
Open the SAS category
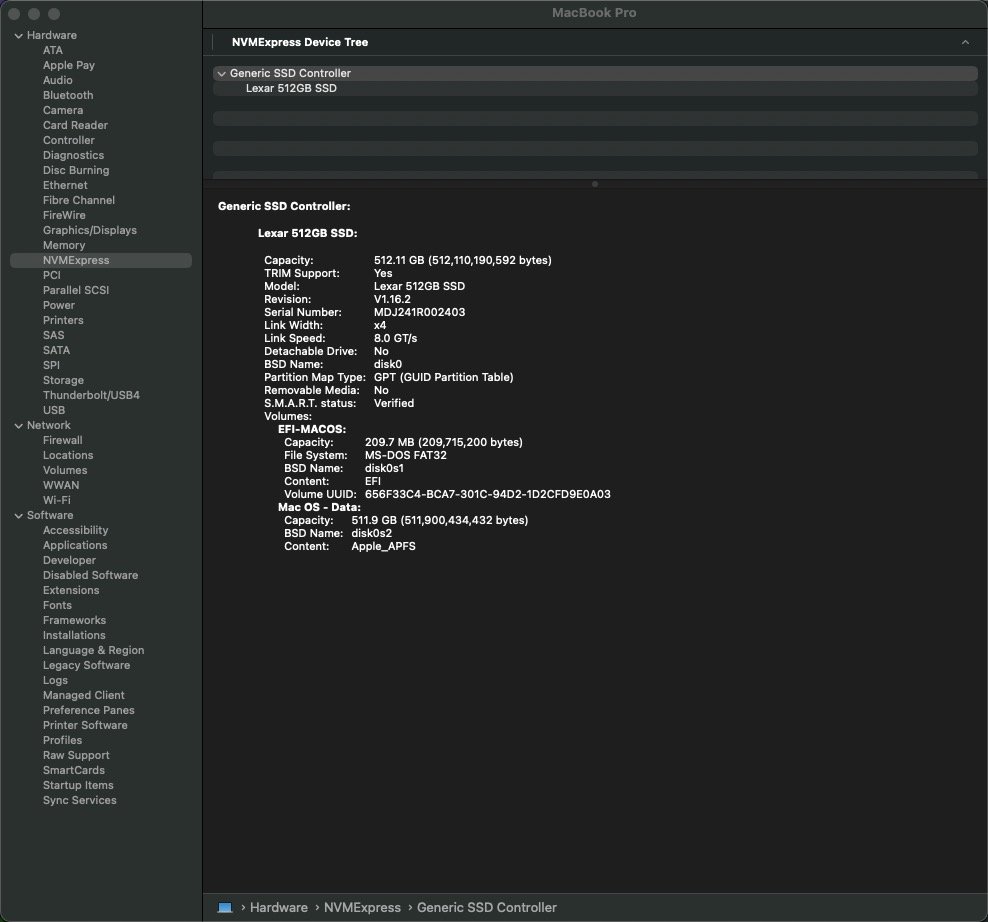click(x=54, y=335)
